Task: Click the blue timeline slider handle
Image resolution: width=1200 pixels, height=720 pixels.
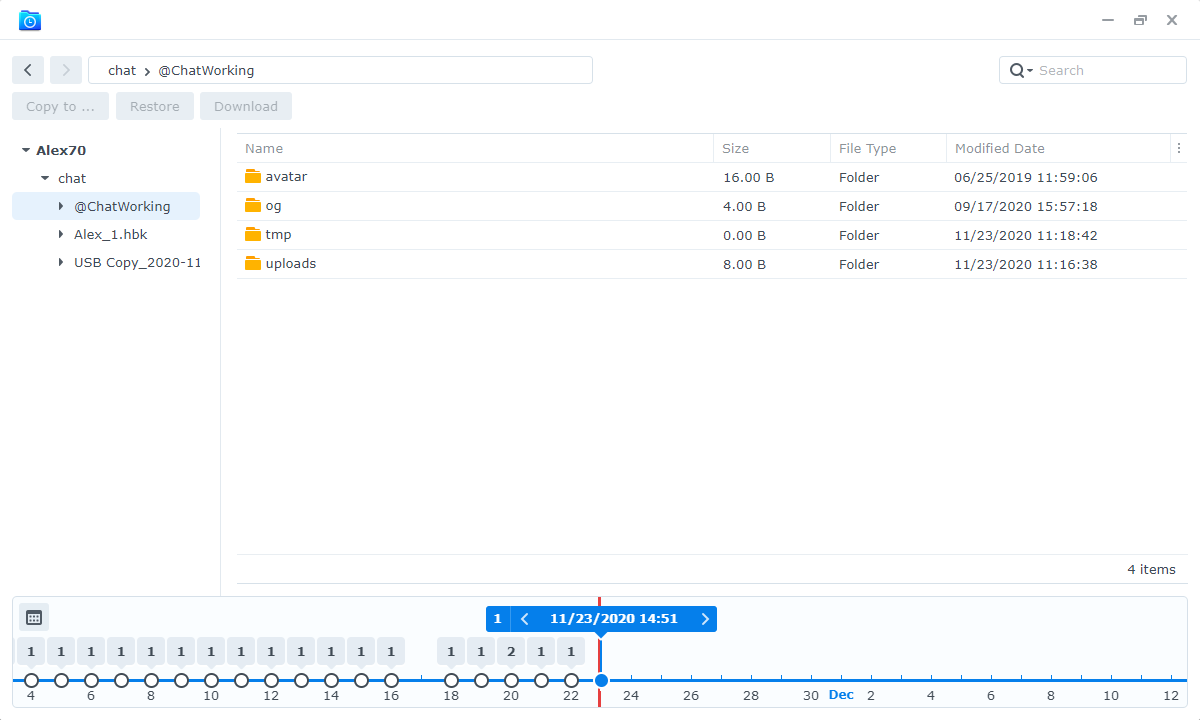Action: coord(601,680)
